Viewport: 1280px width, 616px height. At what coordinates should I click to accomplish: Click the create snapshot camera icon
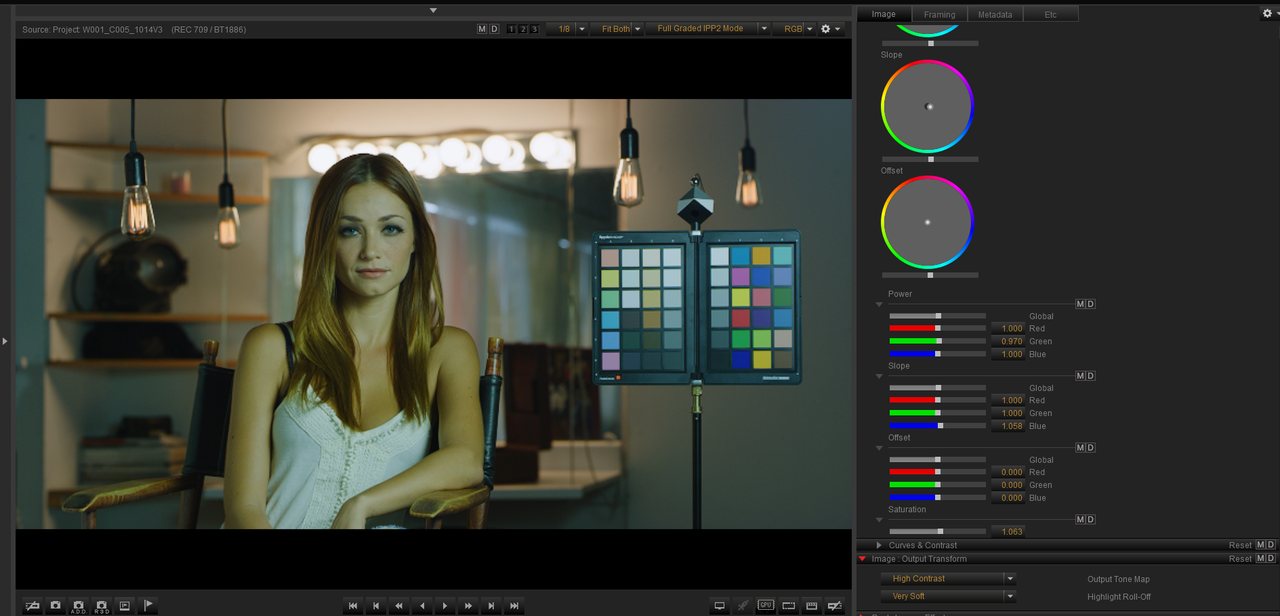tap(55, 606)
